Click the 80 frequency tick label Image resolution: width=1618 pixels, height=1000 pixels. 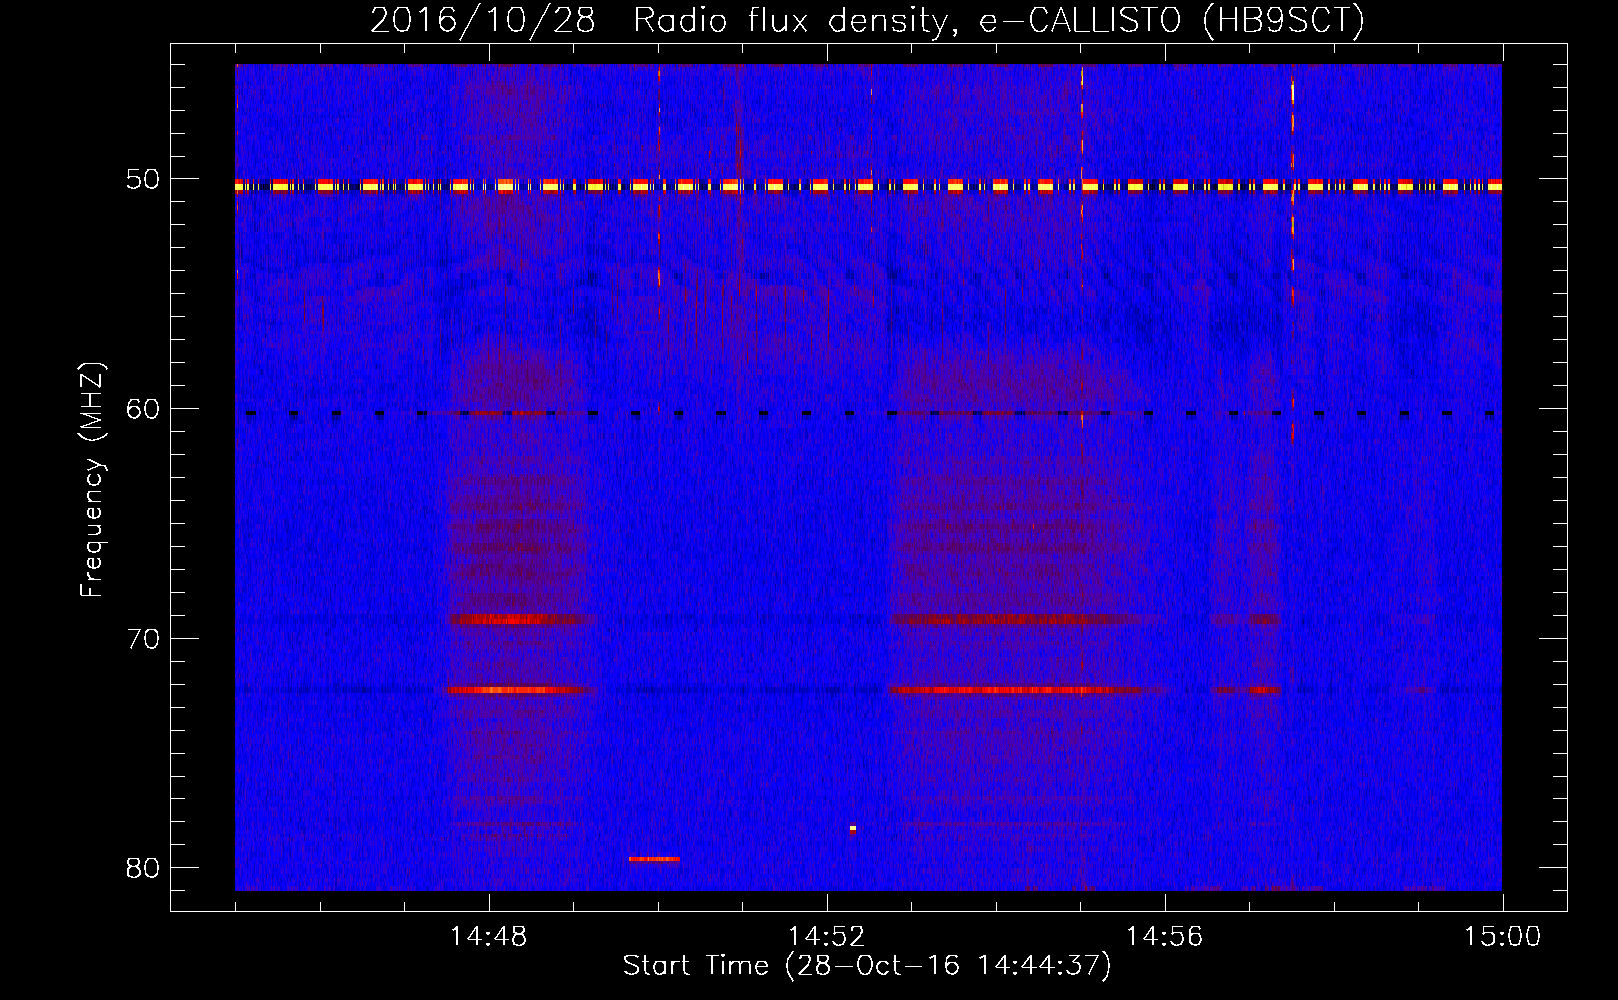click(x=143, y=868)
